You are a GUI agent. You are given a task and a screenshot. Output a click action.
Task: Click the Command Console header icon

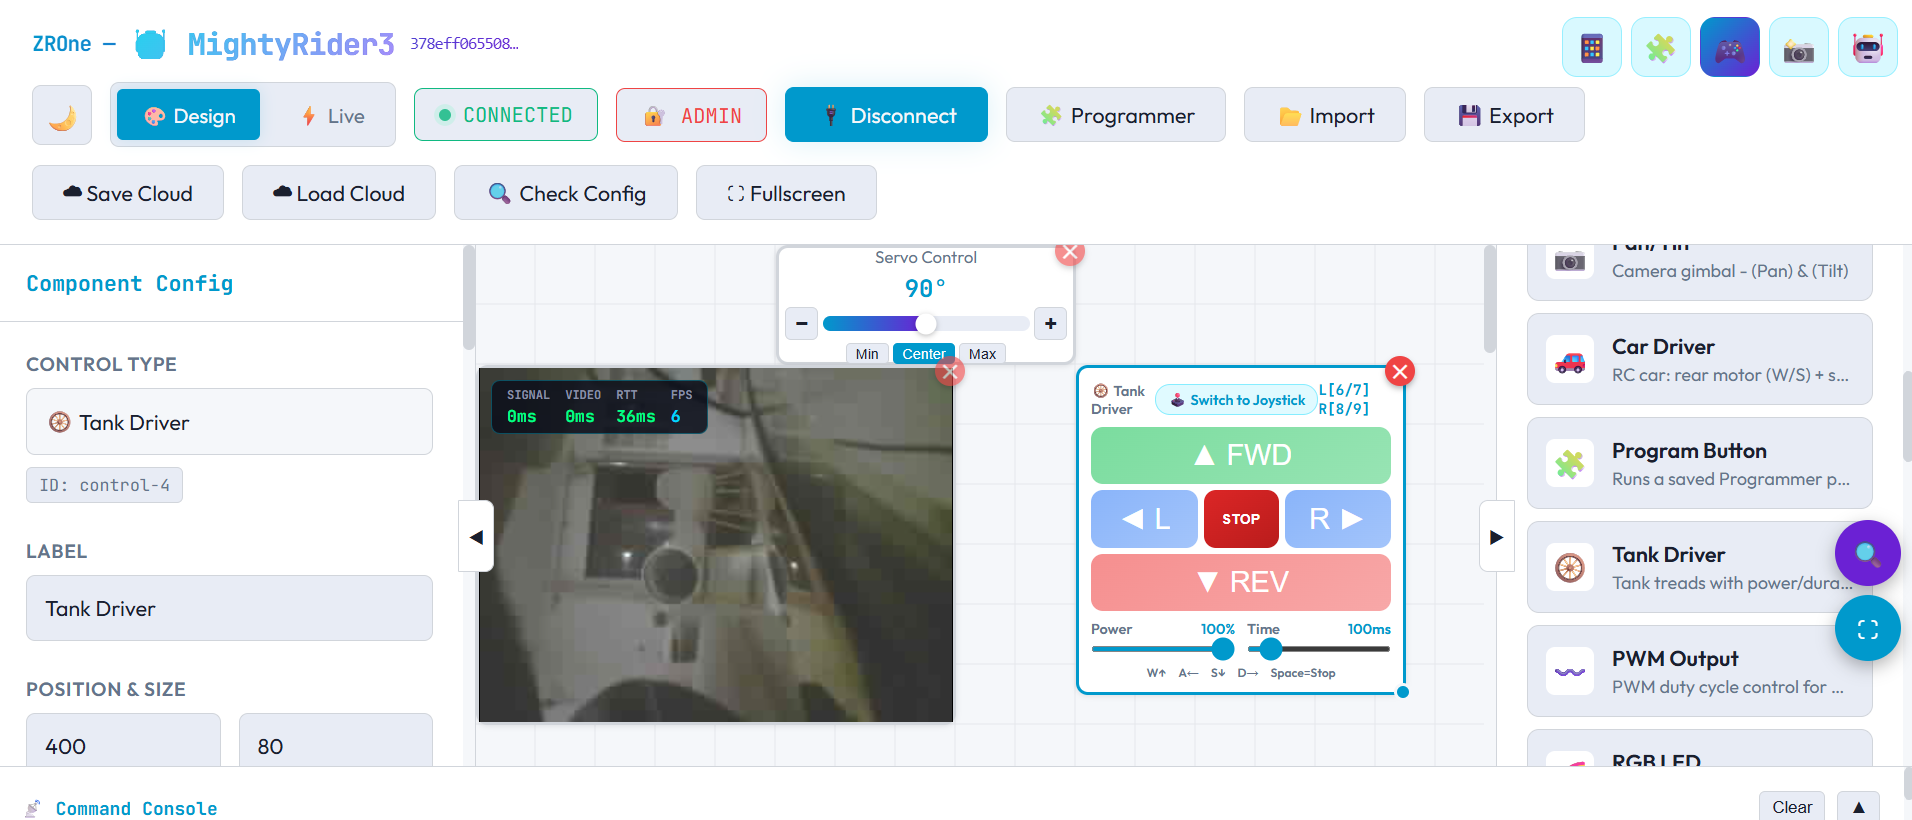pos(33,808)
